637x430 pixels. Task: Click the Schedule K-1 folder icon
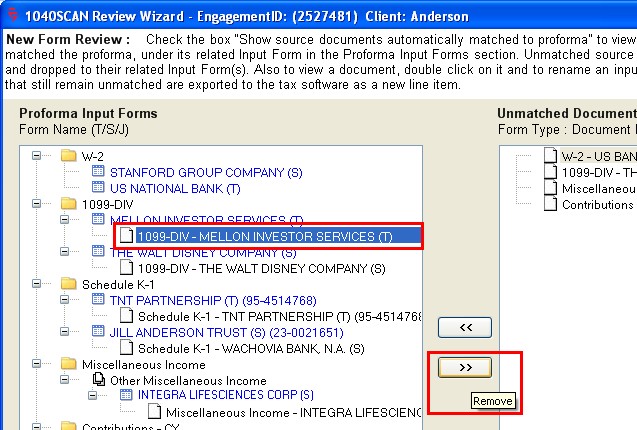pos(69,283)
